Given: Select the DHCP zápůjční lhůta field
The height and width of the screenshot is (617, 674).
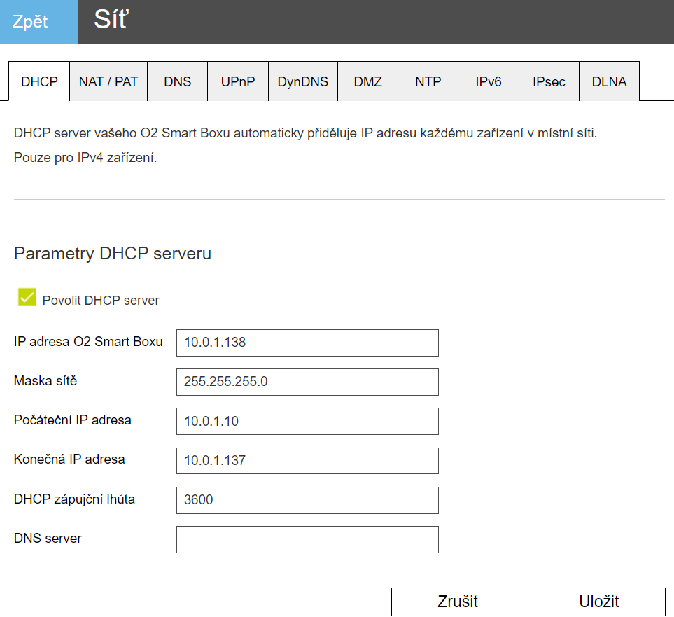Looking at the screenshot, I should [x=307, y=499].
